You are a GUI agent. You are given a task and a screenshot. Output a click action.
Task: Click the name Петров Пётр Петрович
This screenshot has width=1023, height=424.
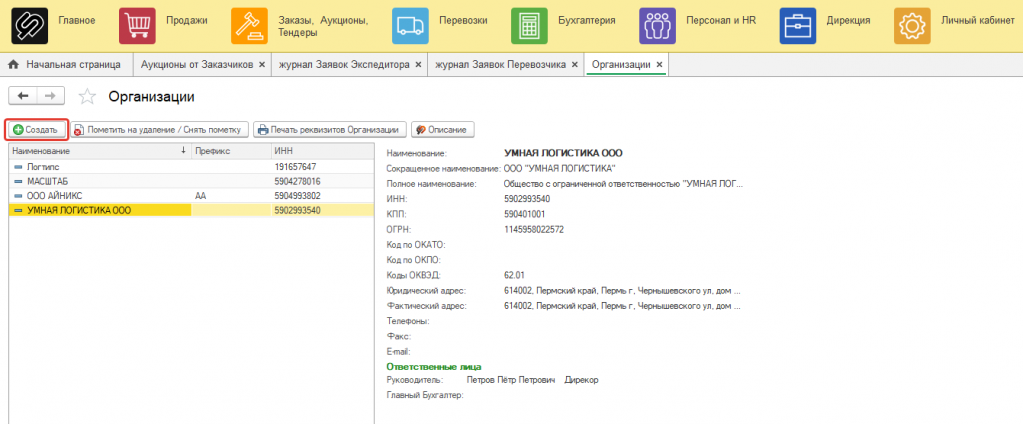pyautogui.click(x=511, y=379)
